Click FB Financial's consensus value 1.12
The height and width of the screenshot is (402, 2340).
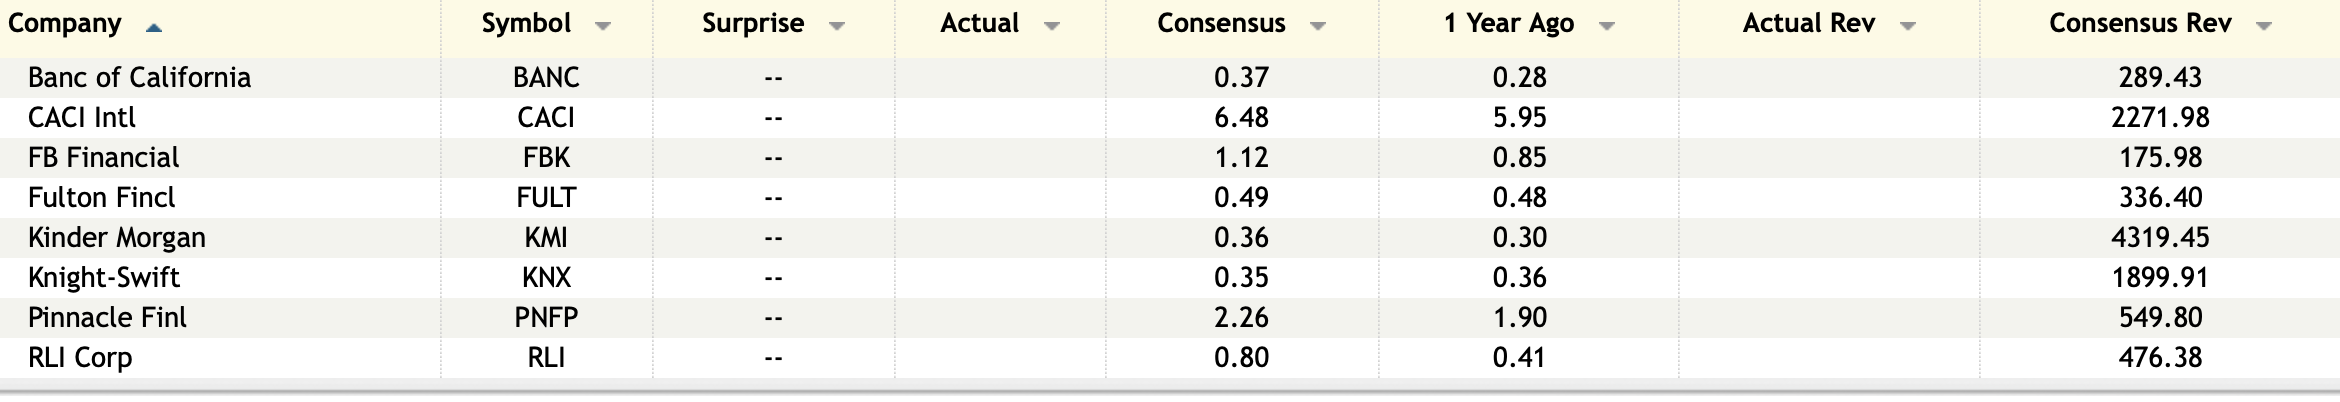pos(1241,157)
